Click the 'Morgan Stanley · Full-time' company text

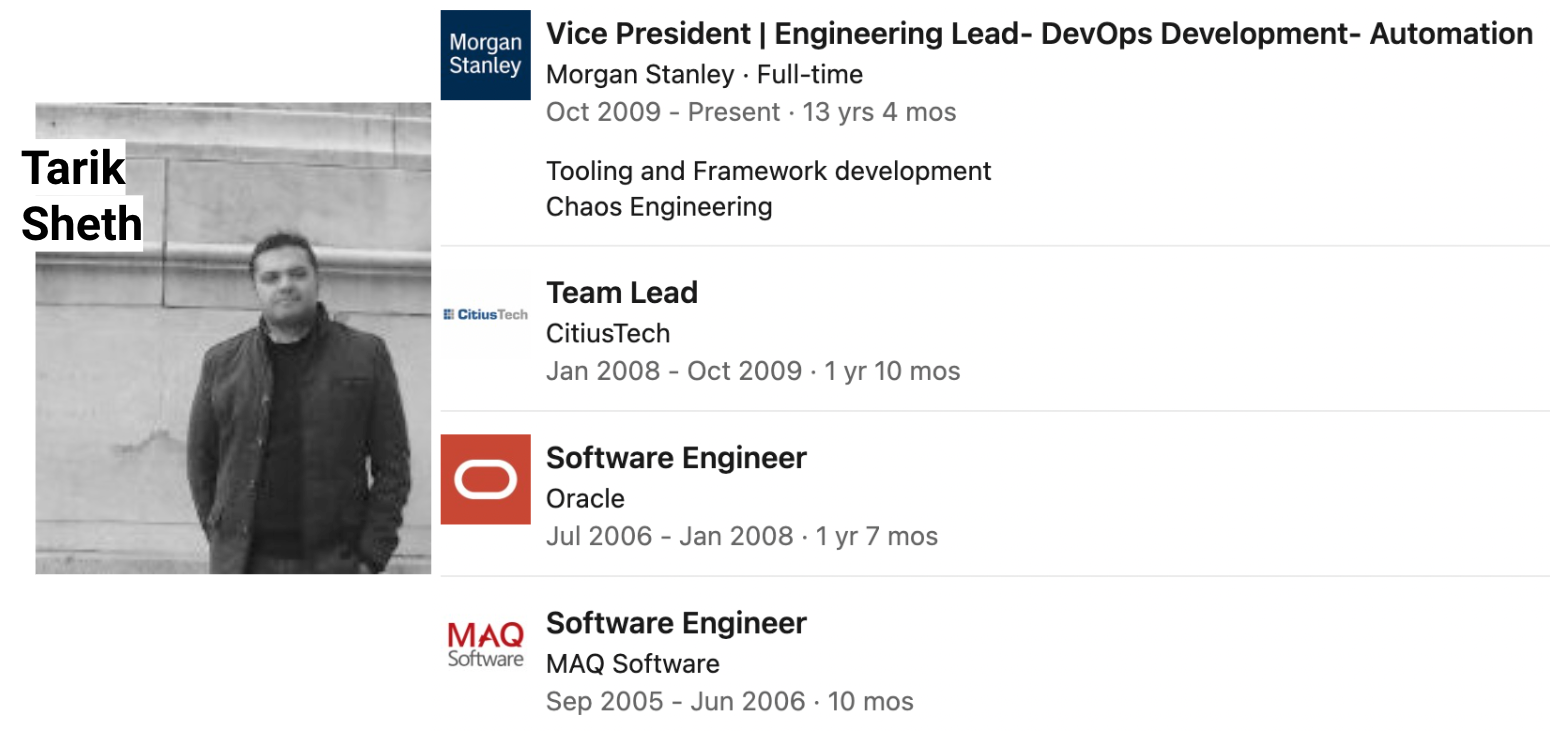tap(704, 74)
